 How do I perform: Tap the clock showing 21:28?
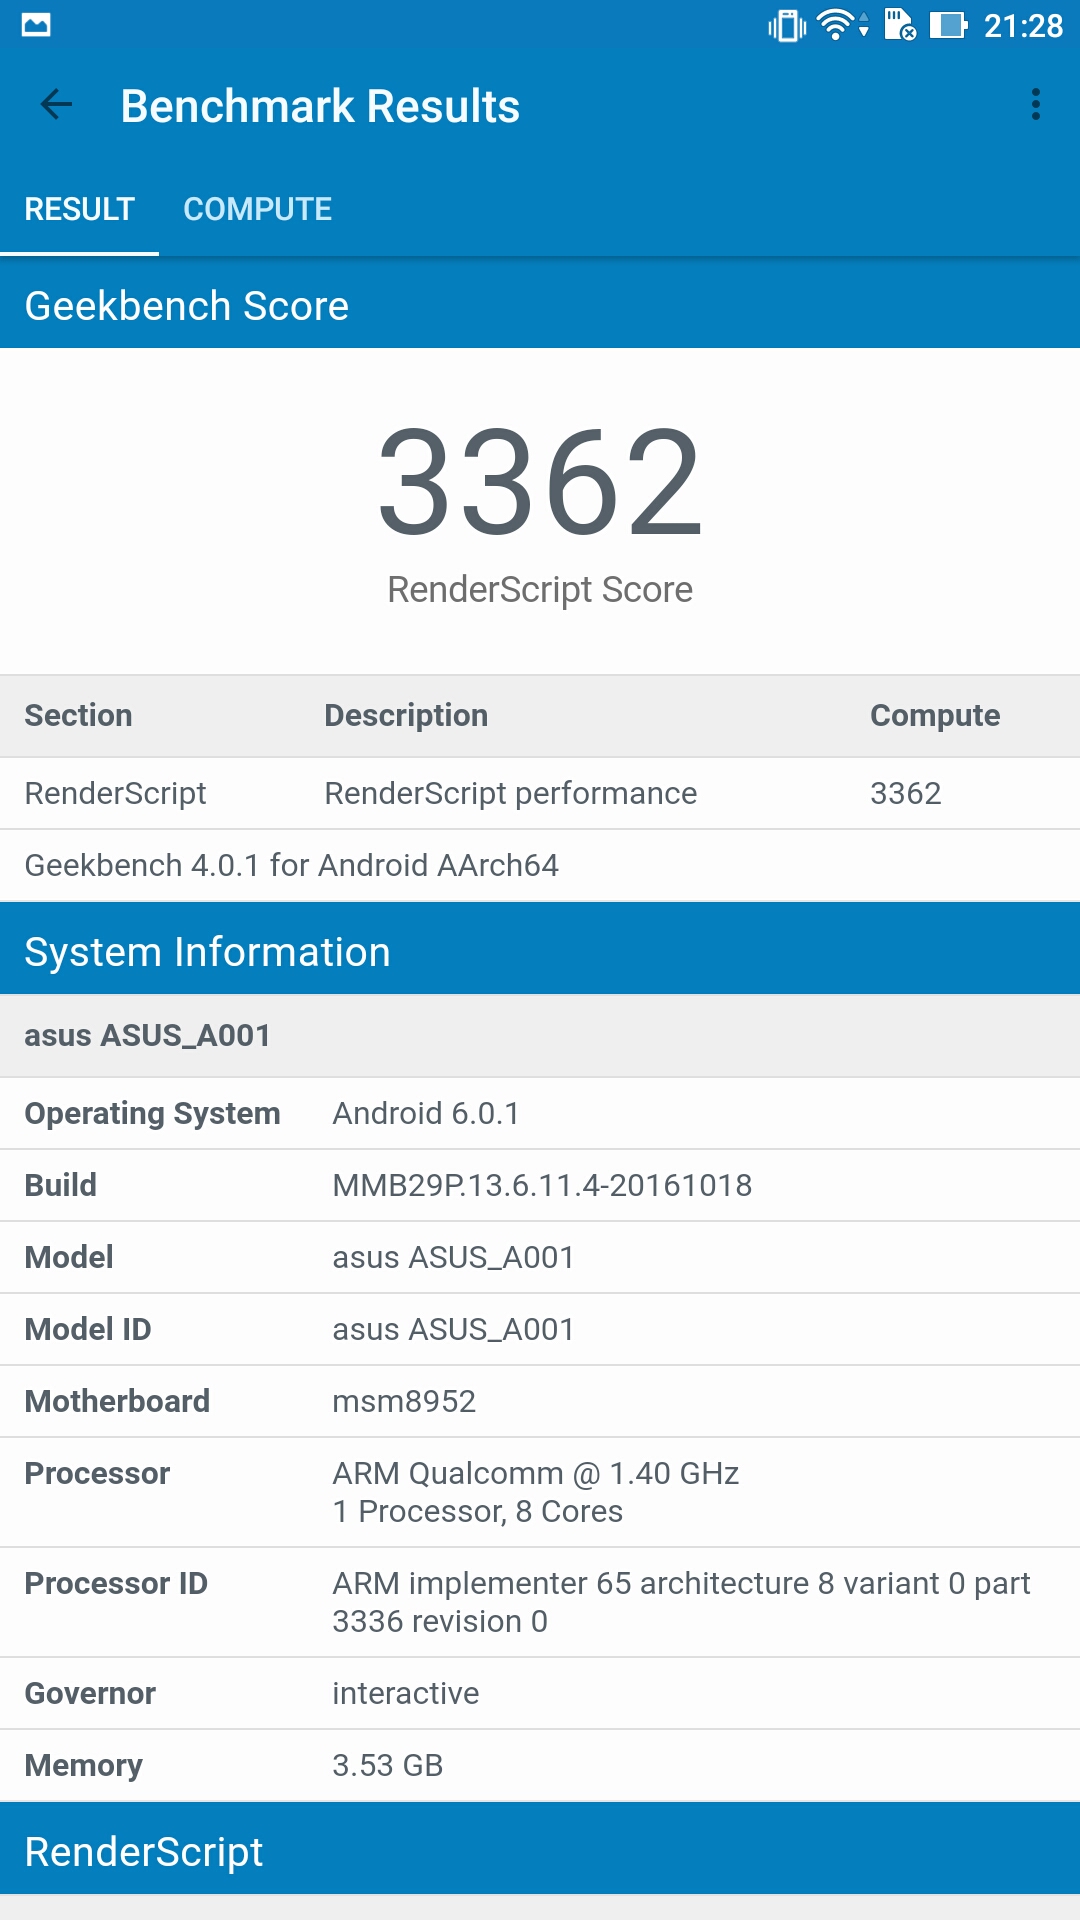[x=1023, y=26]
